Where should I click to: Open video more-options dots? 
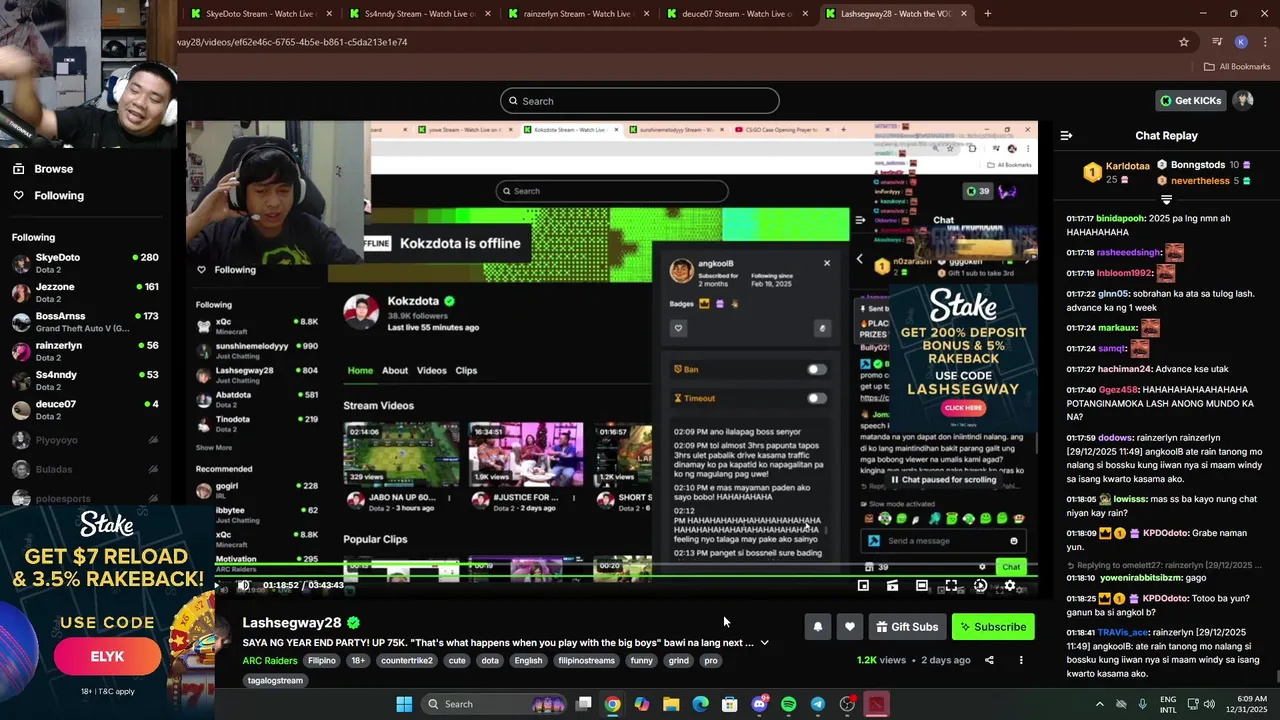tap(1021, 660)
